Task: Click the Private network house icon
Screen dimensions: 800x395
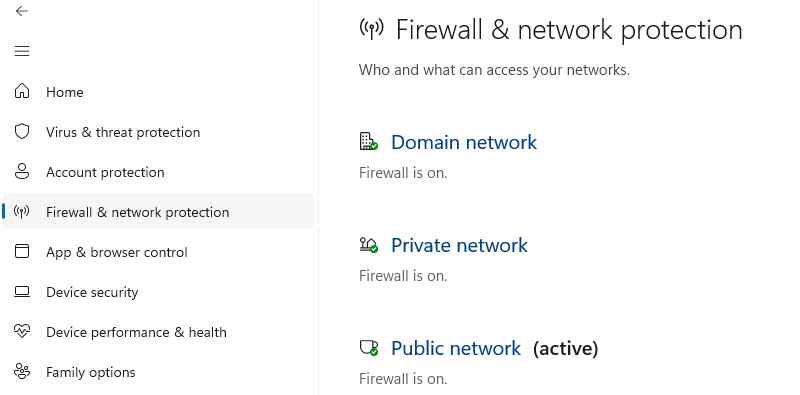Action: [368, 245]
